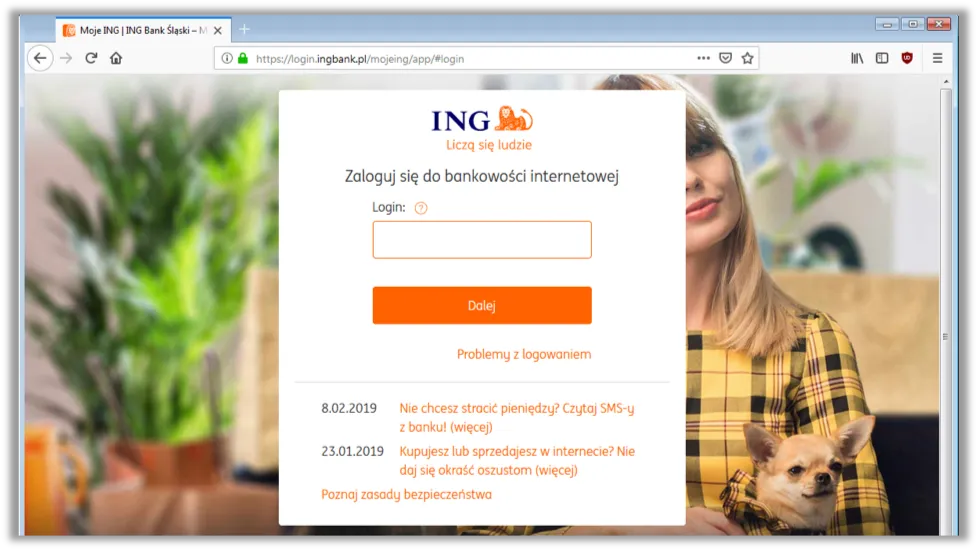Open the uBlock Origin shield extension

coord(907,59)
